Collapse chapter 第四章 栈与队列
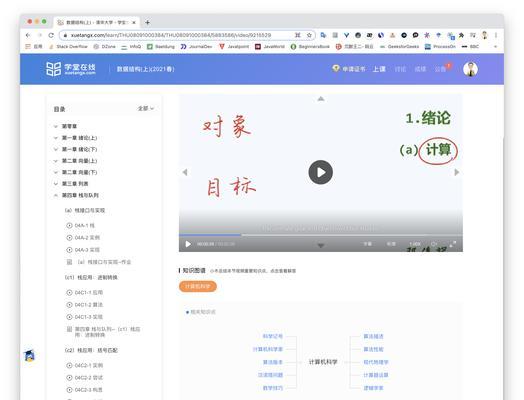 pyautogui.click(x=76, y=195)
